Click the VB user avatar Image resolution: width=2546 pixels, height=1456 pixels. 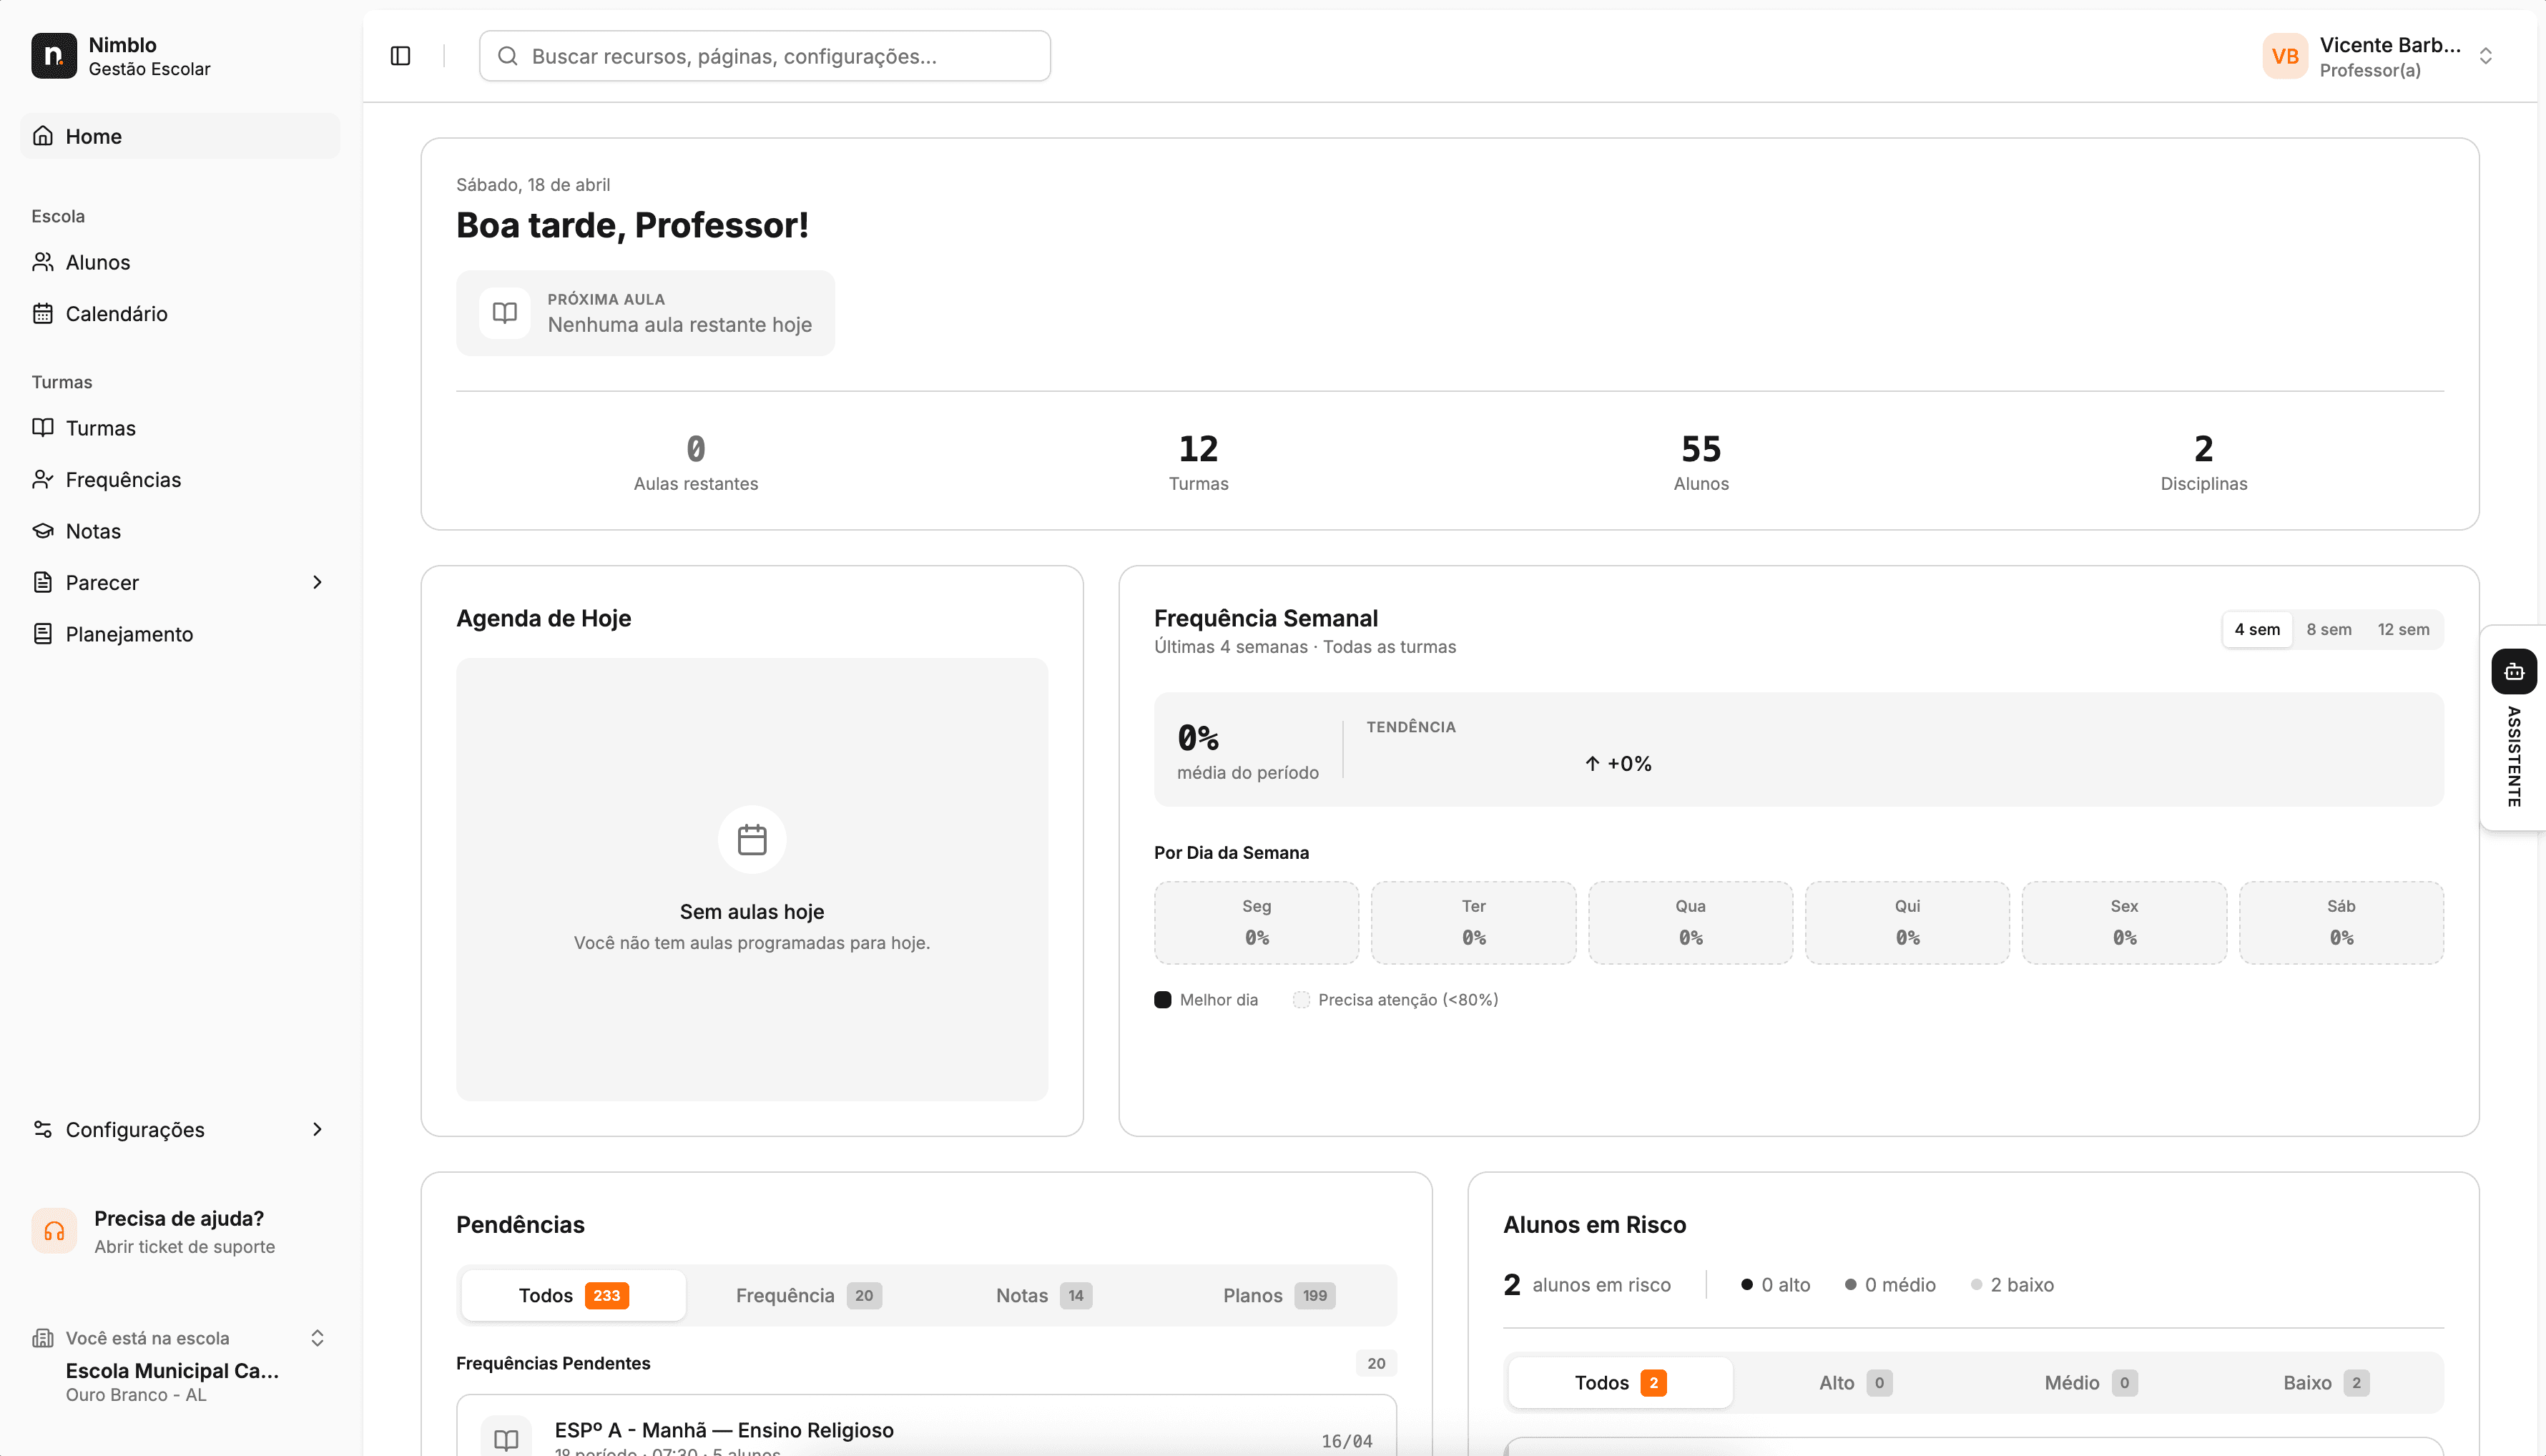coord(2285,56)
